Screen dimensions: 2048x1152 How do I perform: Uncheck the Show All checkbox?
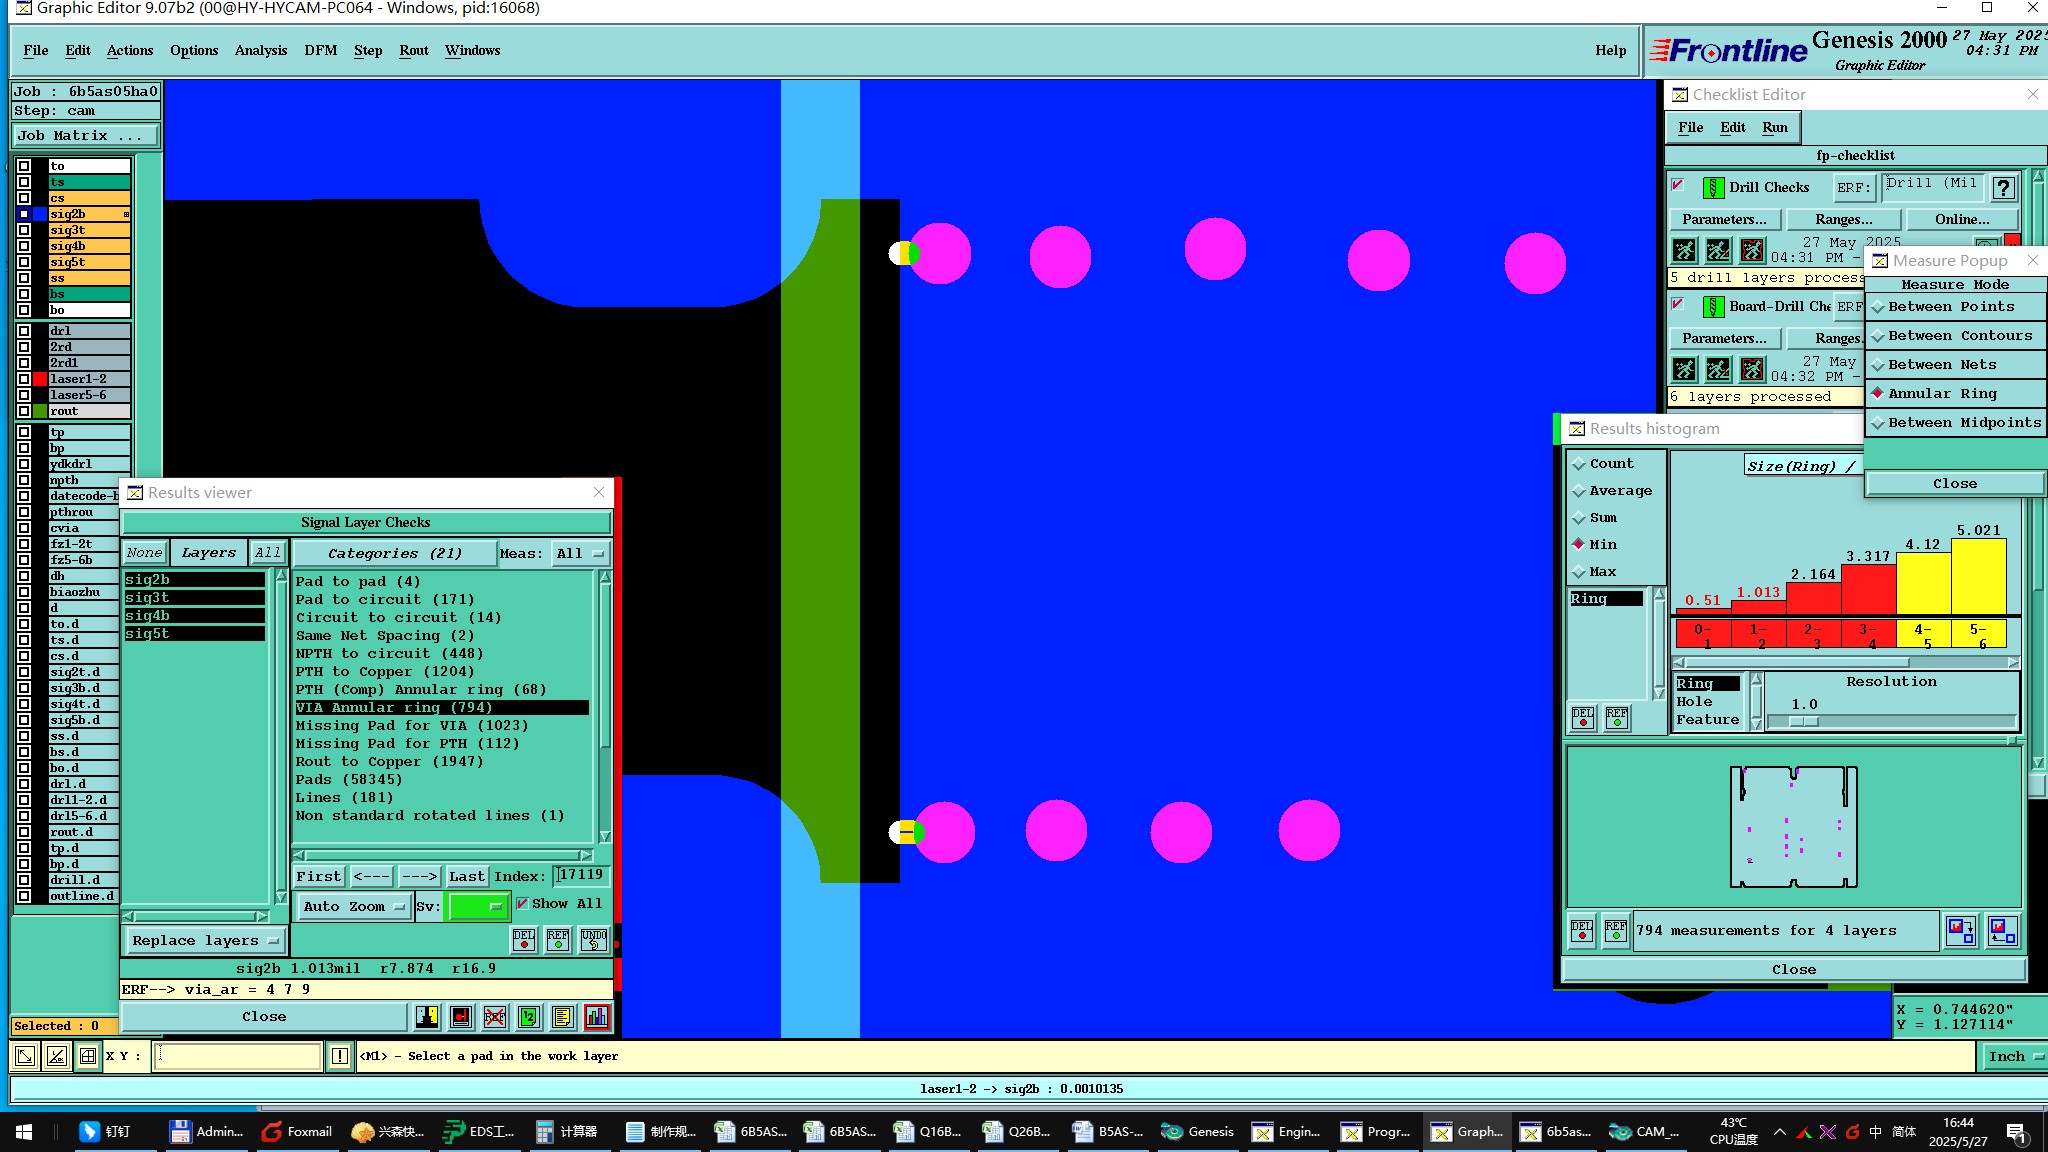tap(522, 903)
